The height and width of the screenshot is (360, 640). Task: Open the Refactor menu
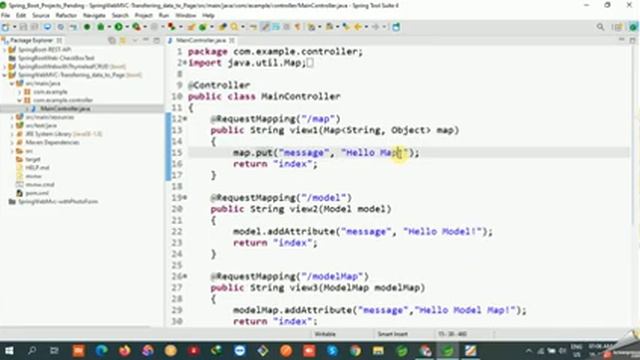66,16
